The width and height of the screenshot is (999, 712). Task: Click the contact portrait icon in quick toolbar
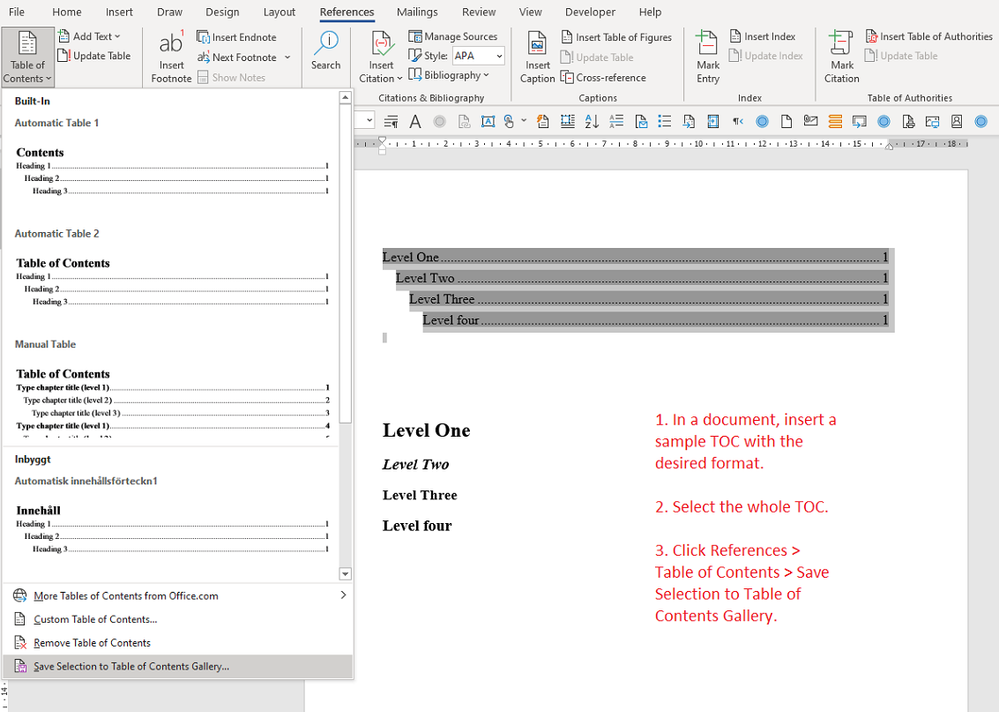click(956, 121)
